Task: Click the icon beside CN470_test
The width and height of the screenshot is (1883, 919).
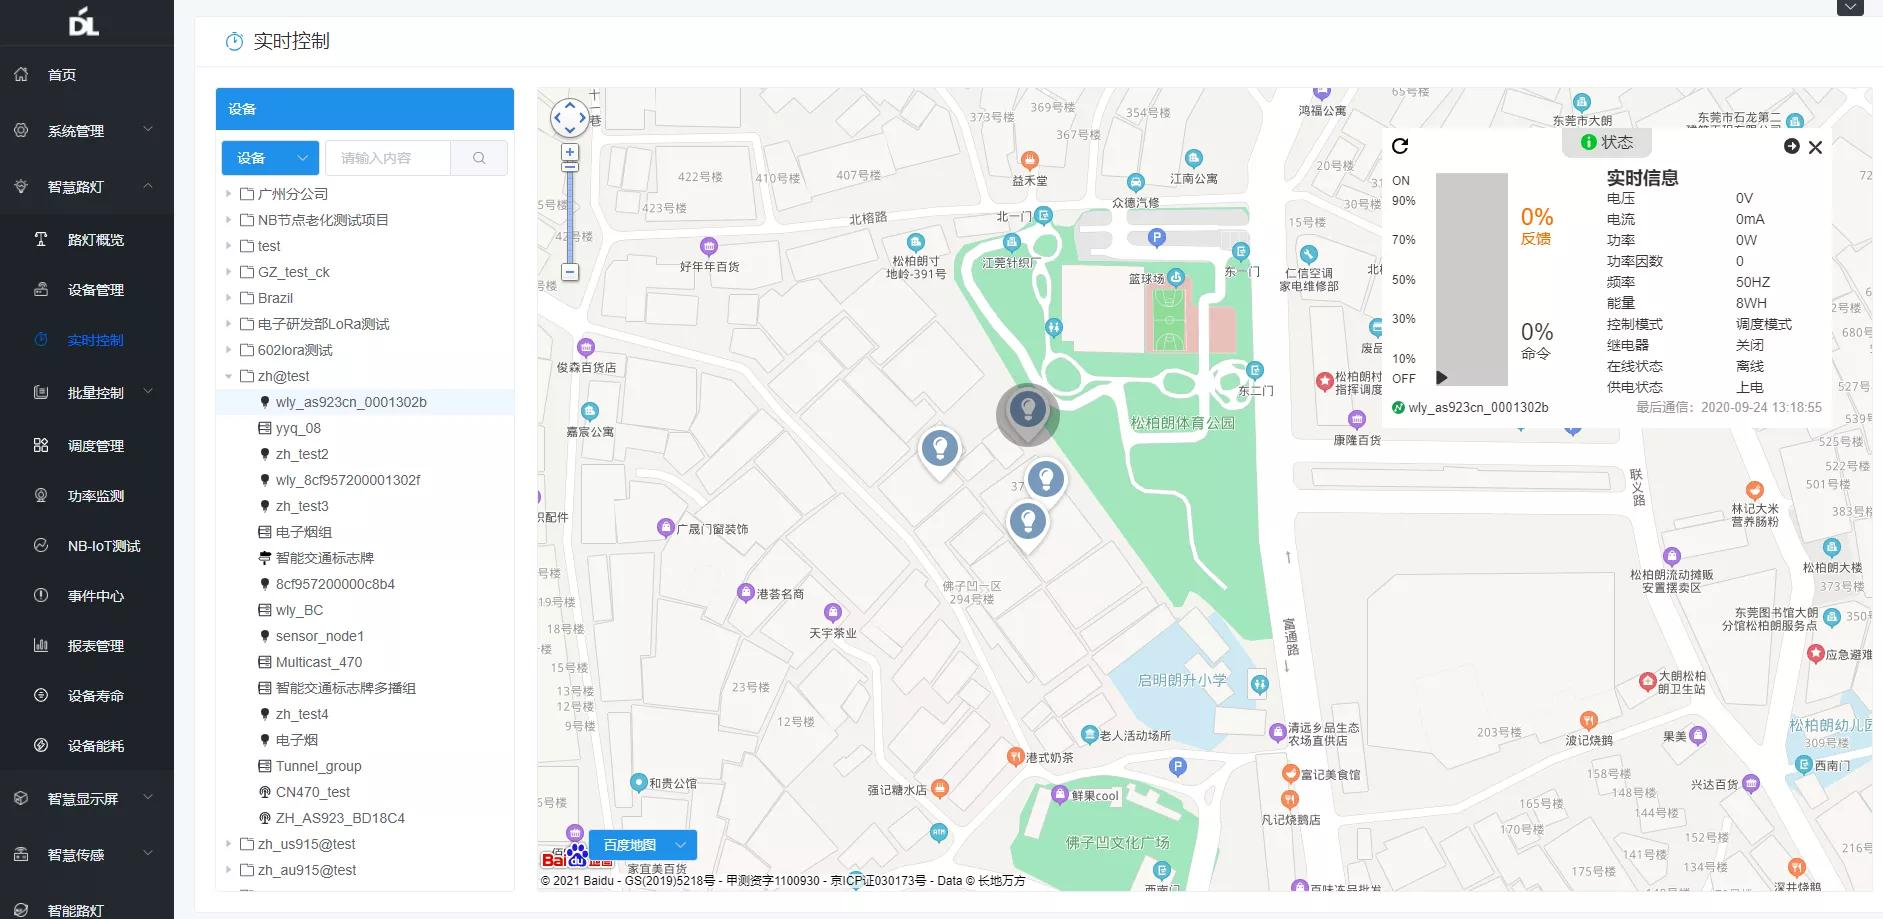Action: coord(265,792)
